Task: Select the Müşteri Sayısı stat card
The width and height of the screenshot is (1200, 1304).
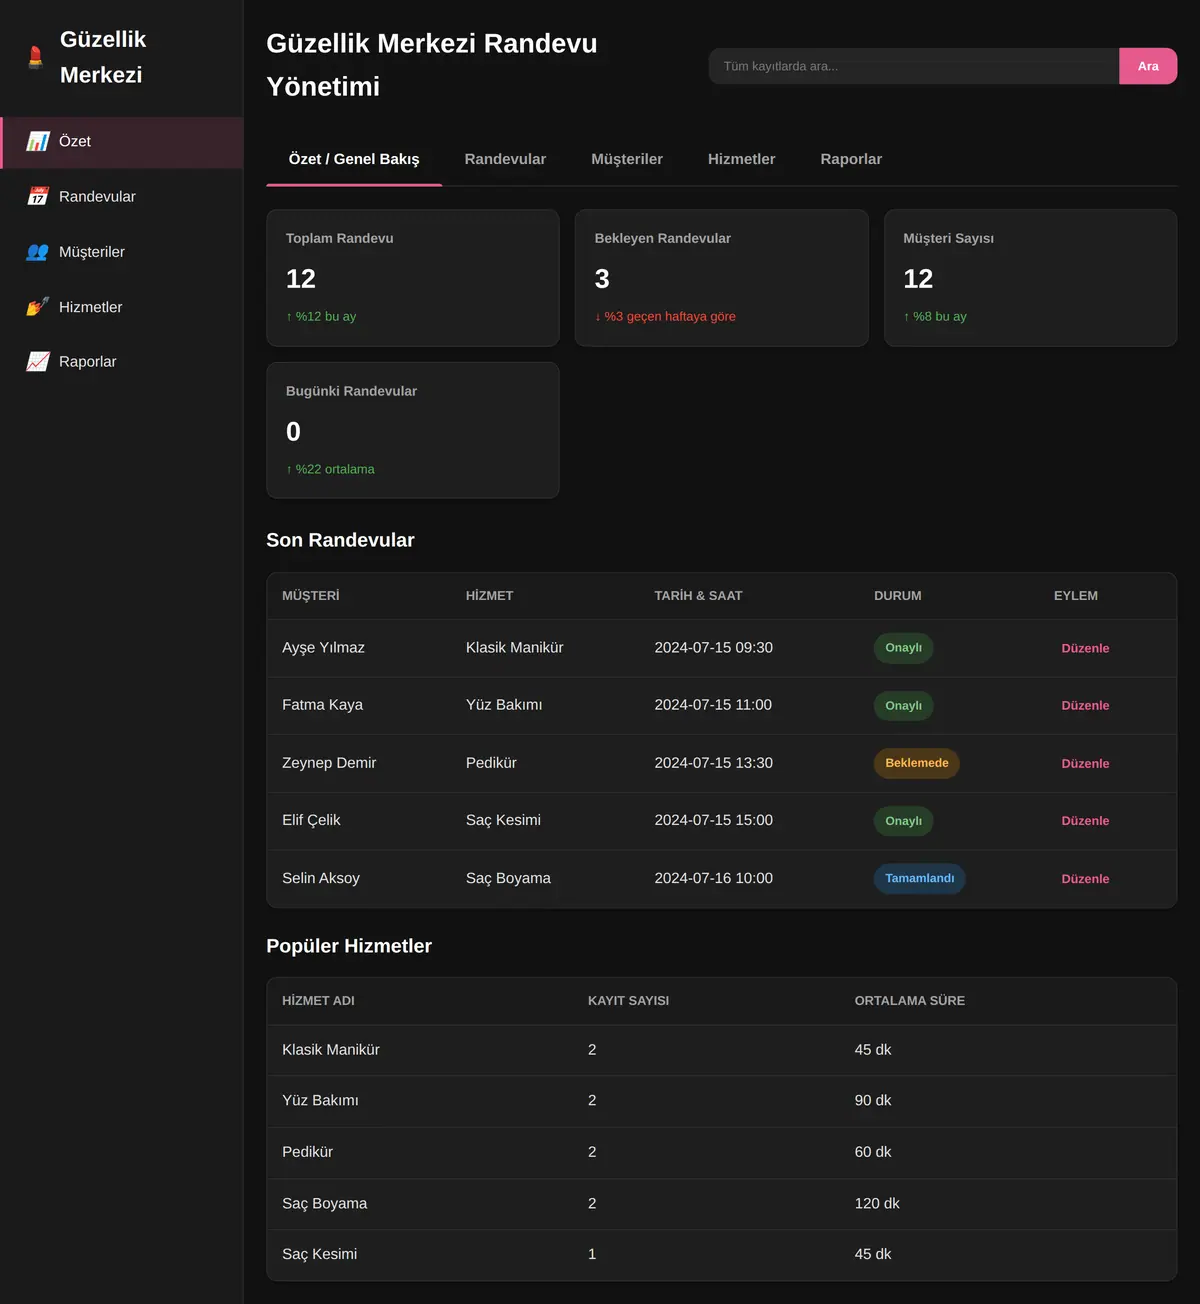Action: tap(1030, 278)
